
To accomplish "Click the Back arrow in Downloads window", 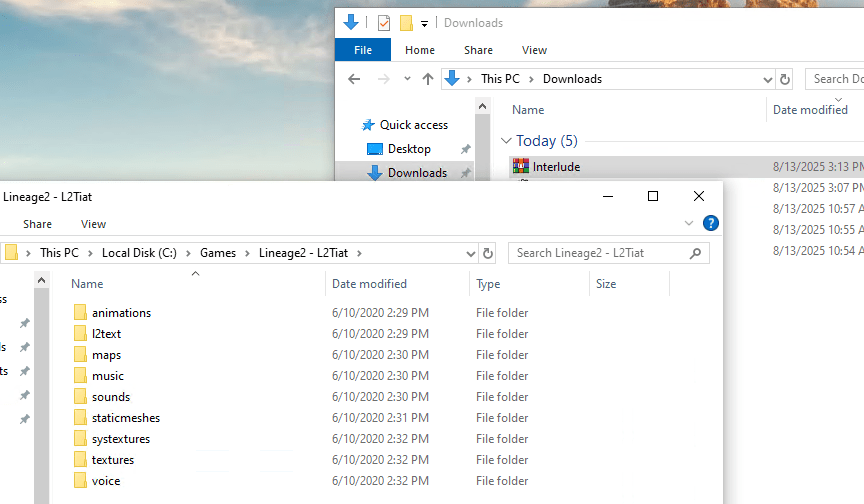I will click(354, 79).
